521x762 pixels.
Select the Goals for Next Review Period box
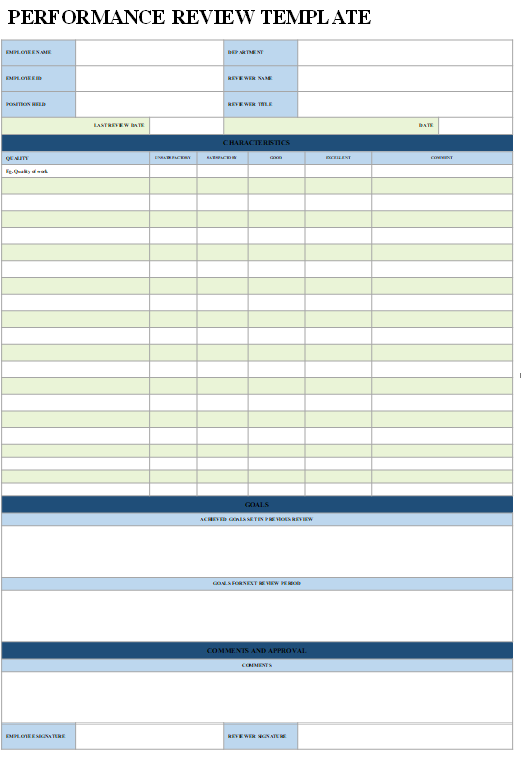[x=257, y=616]
